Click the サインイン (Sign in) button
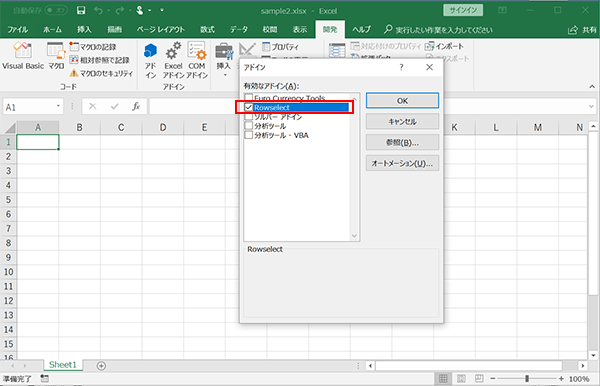The width and height of the screenshot is (600, 386). point(463,10)
